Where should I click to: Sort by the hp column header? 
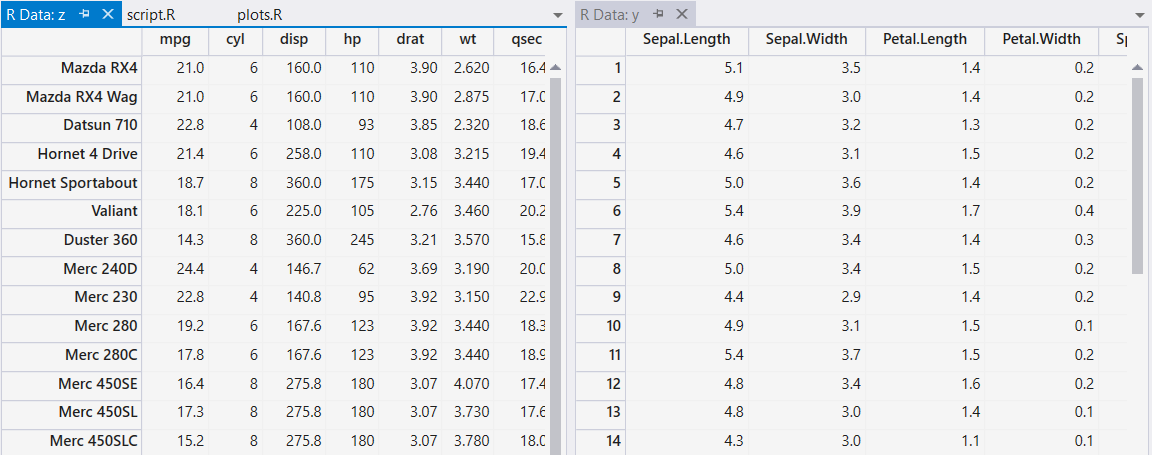tap(352, 40)
